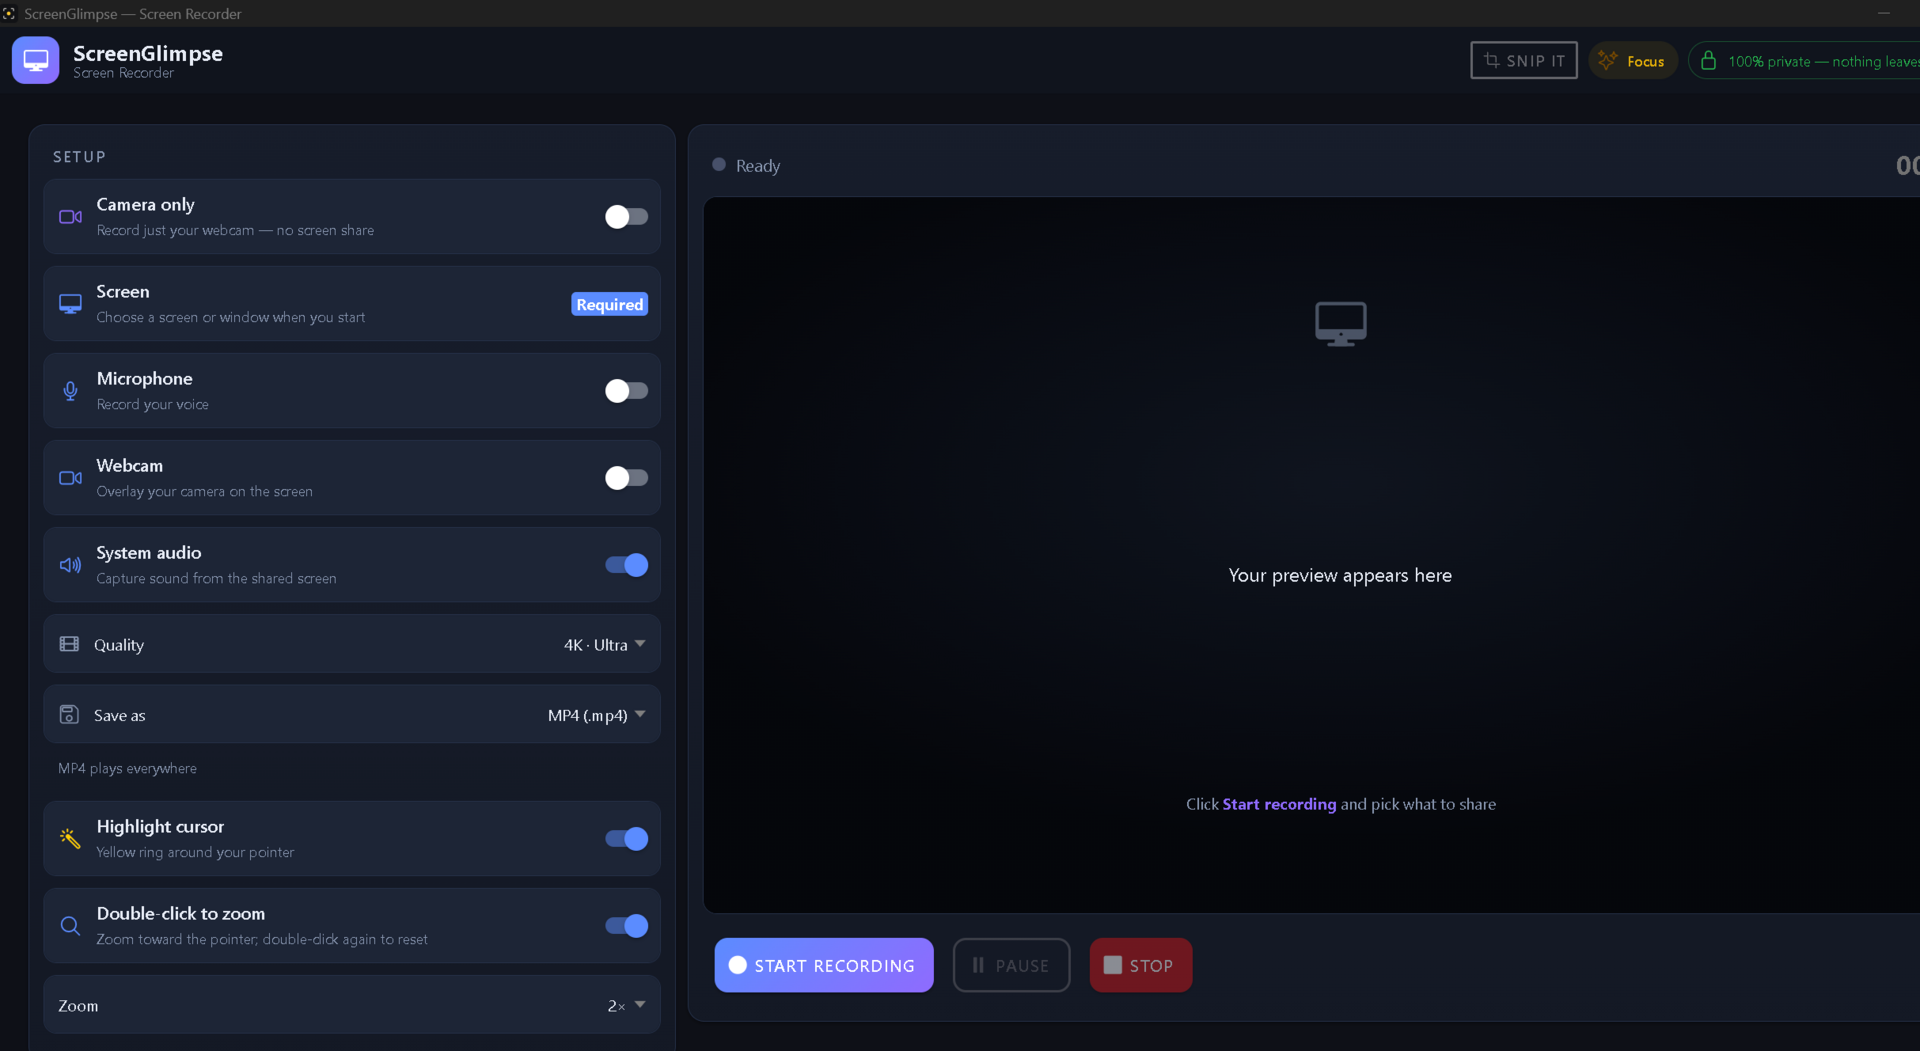
Task: Enable the Webcam overlay toggle
Action: click(626, 478)
